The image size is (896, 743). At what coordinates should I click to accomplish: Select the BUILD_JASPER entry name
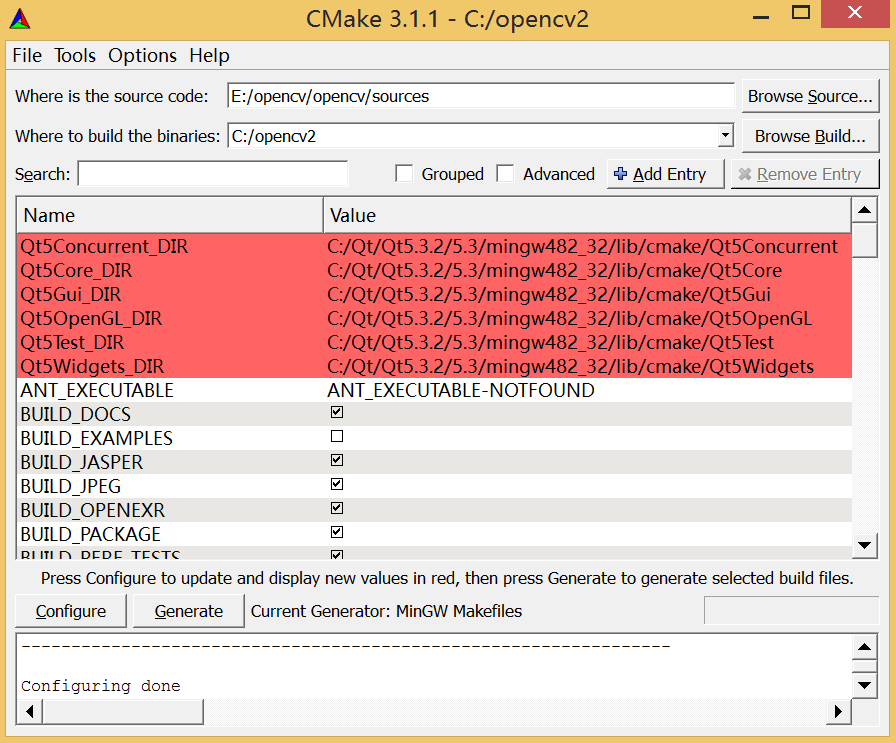82,462
